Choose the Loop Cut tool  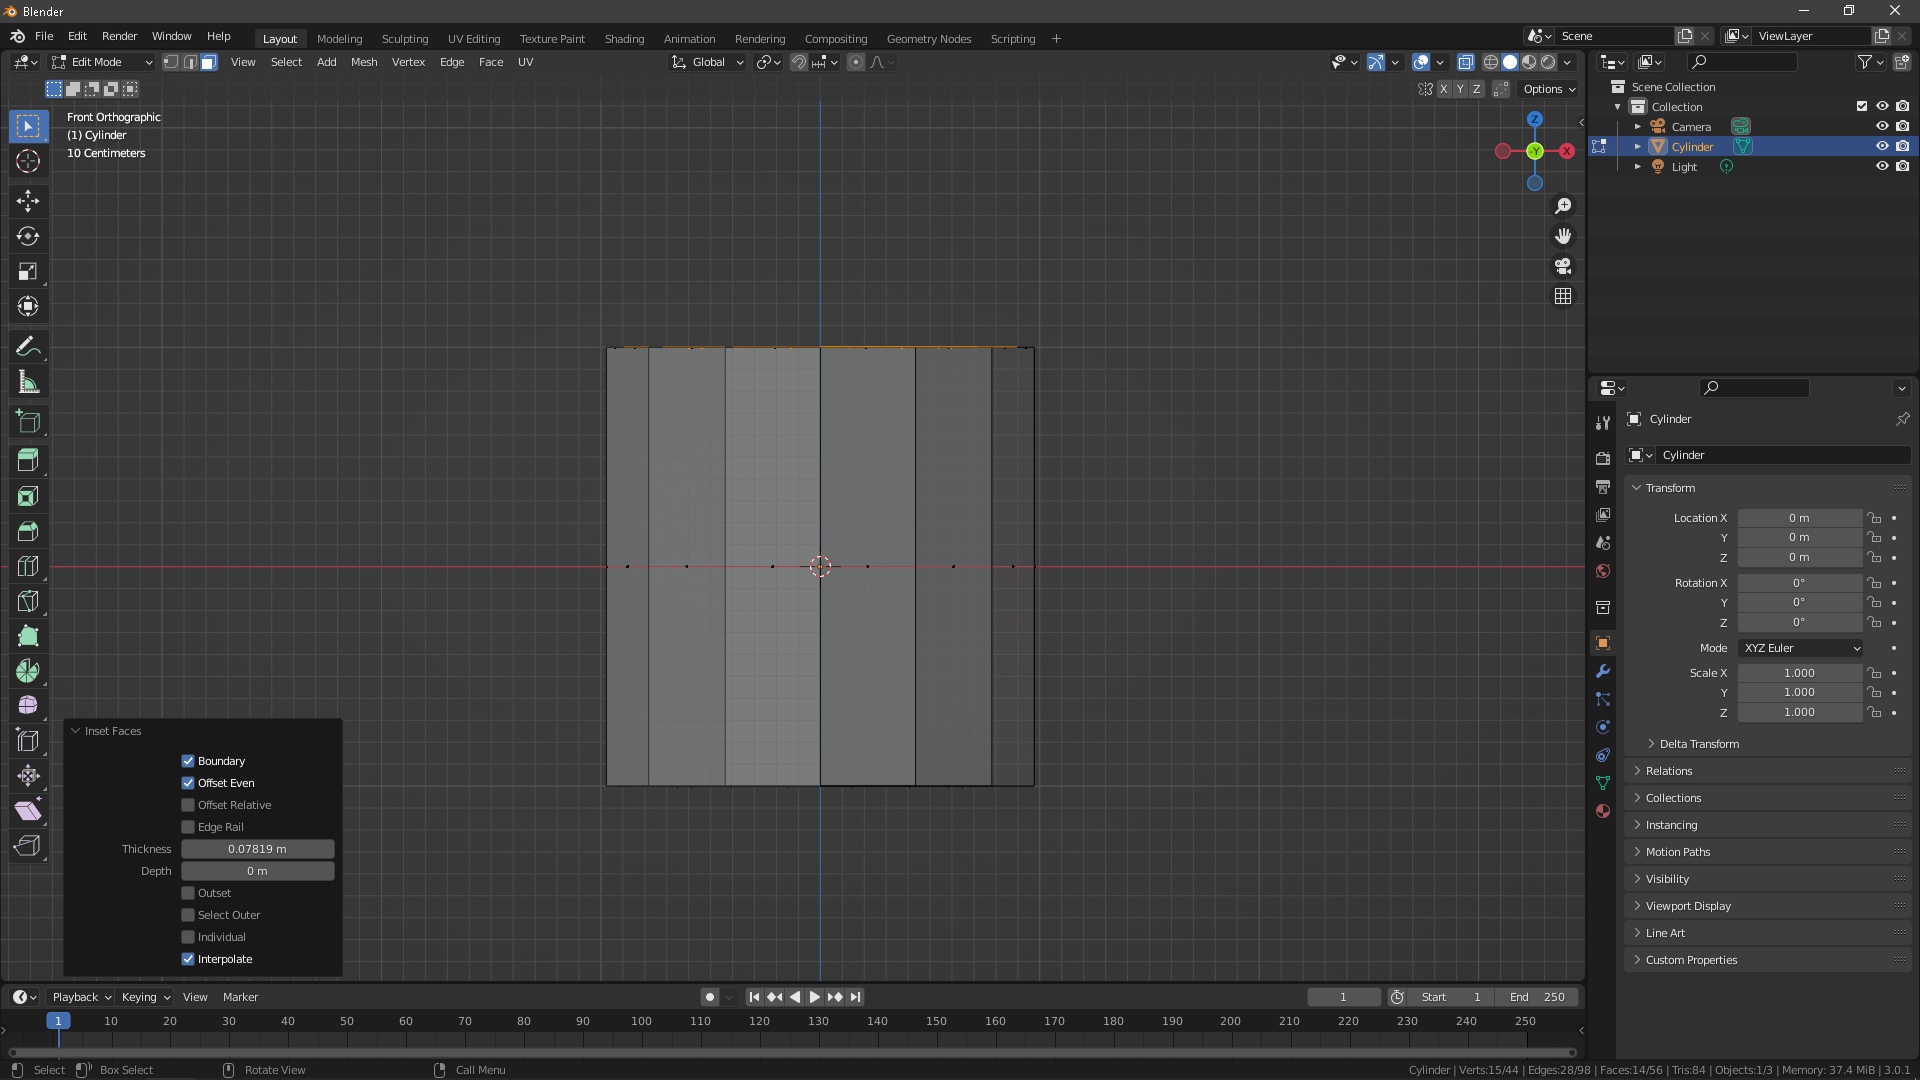28,566
